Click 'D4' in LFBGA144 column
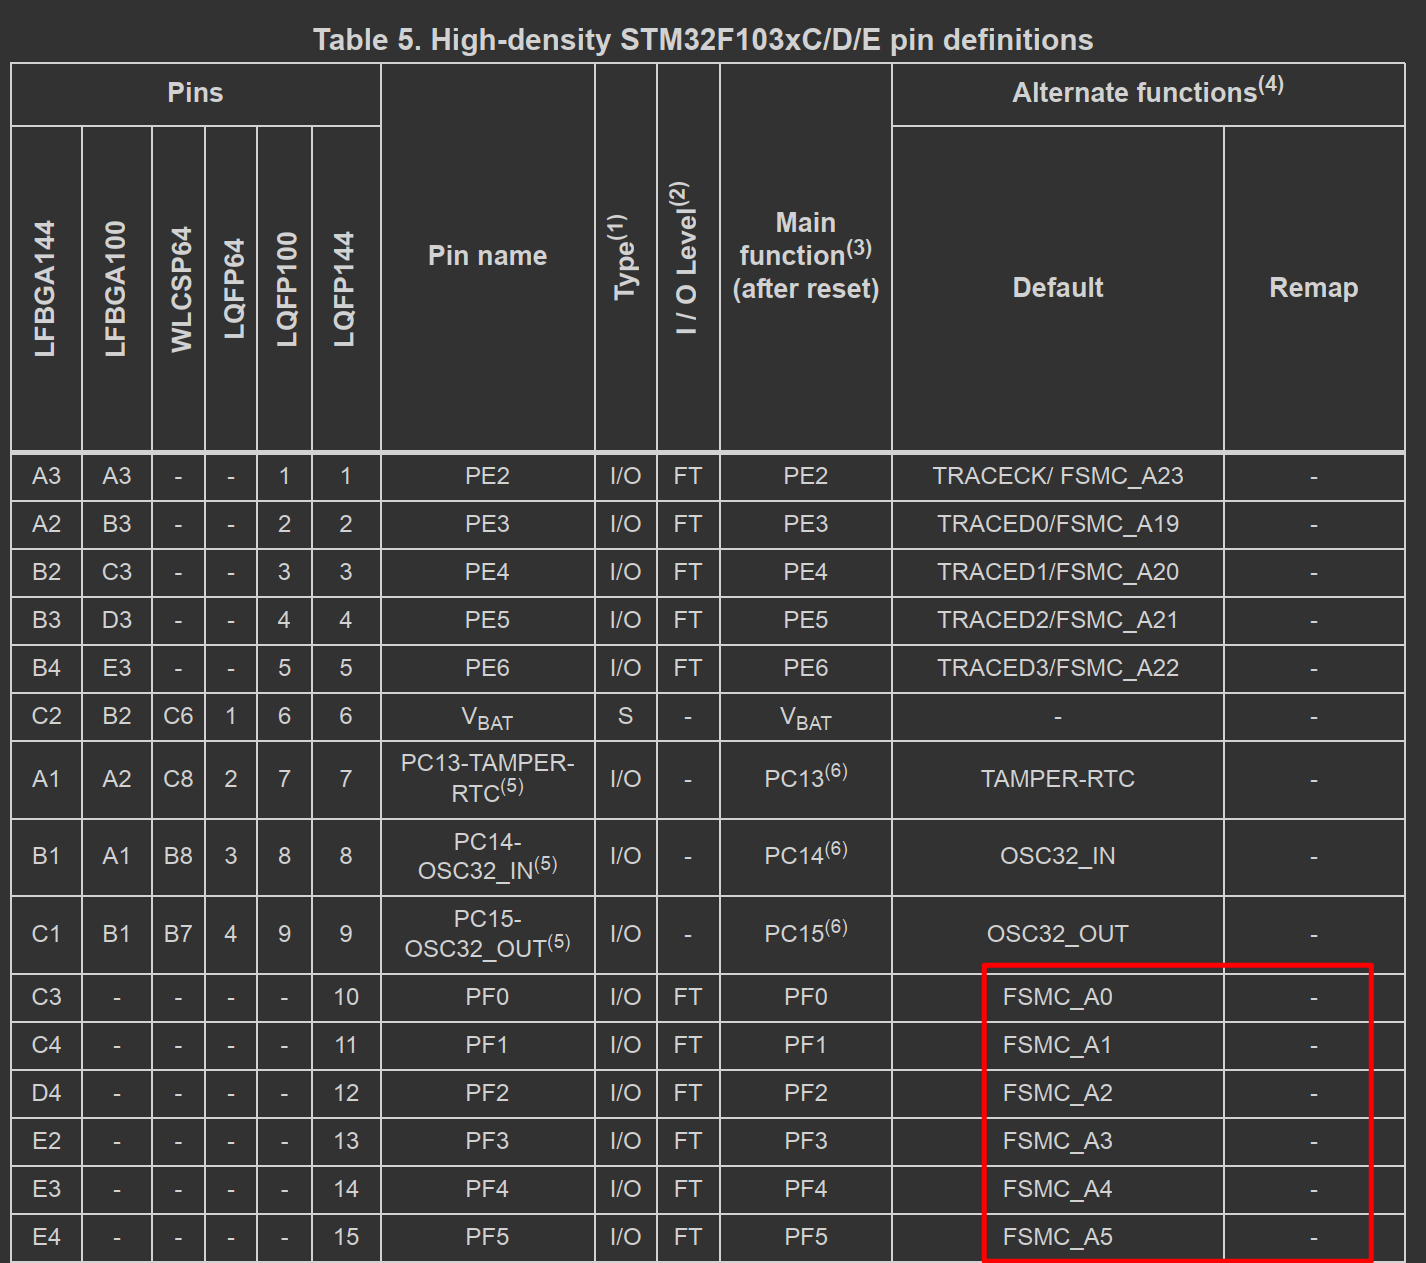 pyautogui.click(x=46, y=1093)
